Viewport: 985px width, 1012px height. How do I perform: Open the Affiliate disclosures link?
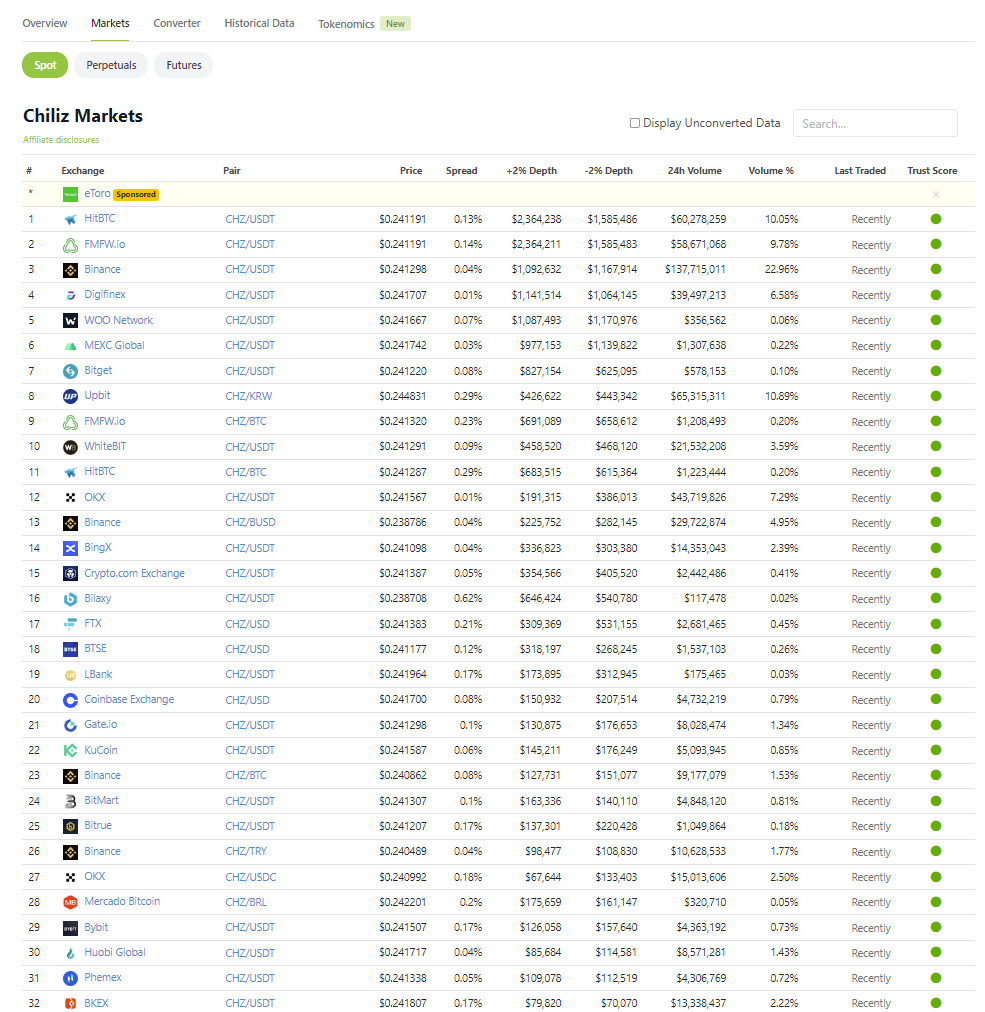click(x=61, y=140)
